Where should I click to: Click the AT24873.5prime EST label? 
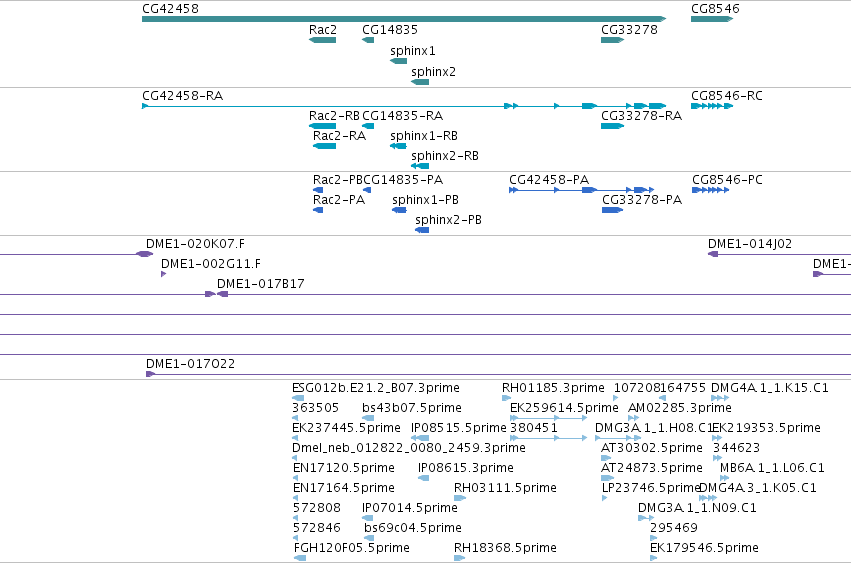point(651,468)
